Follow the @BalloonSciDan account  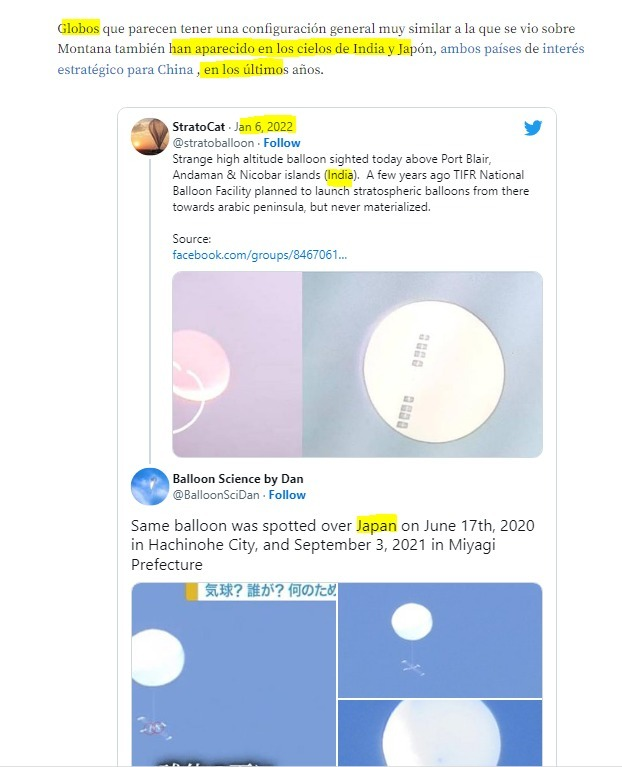[x=287, y=495]
